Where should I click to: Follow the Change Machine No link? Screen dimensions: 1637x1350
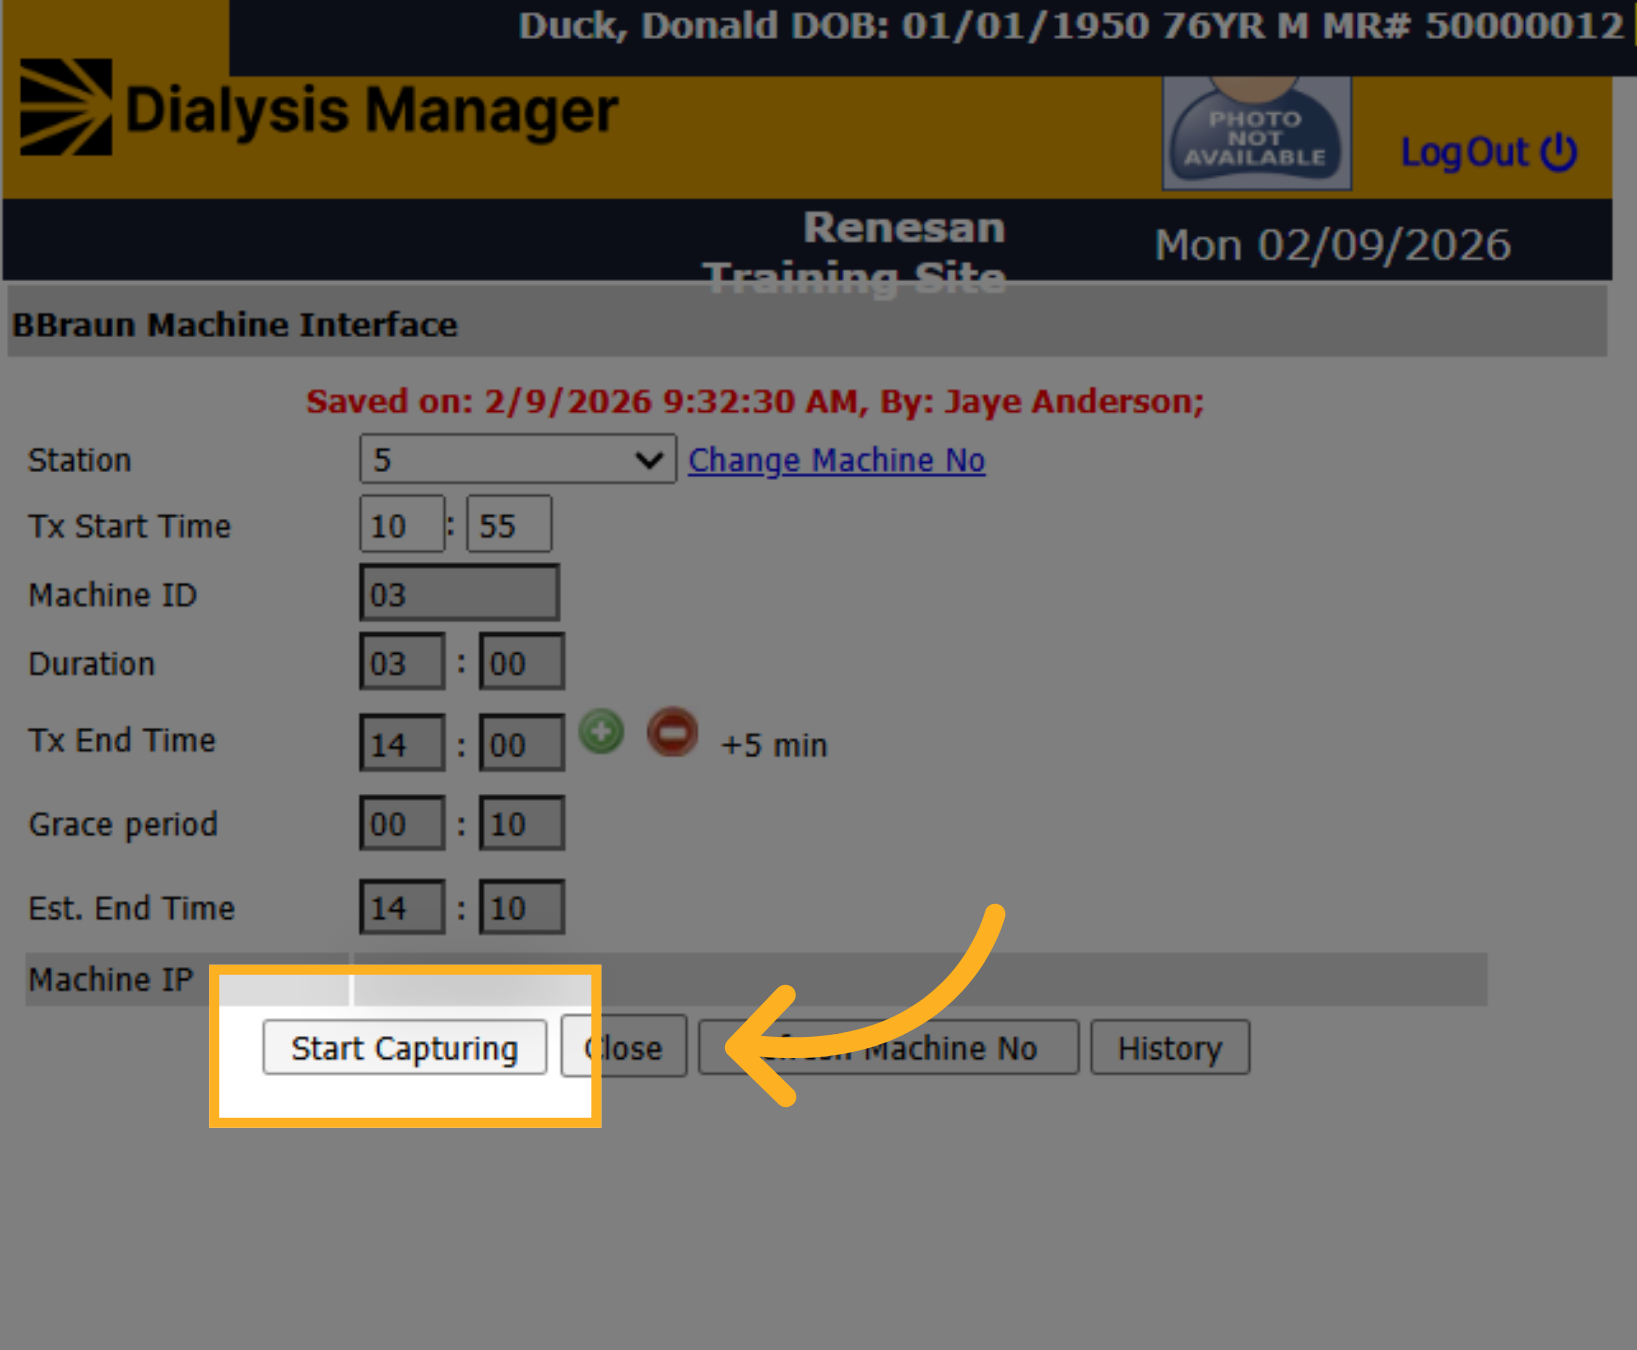tap(837, 460)
